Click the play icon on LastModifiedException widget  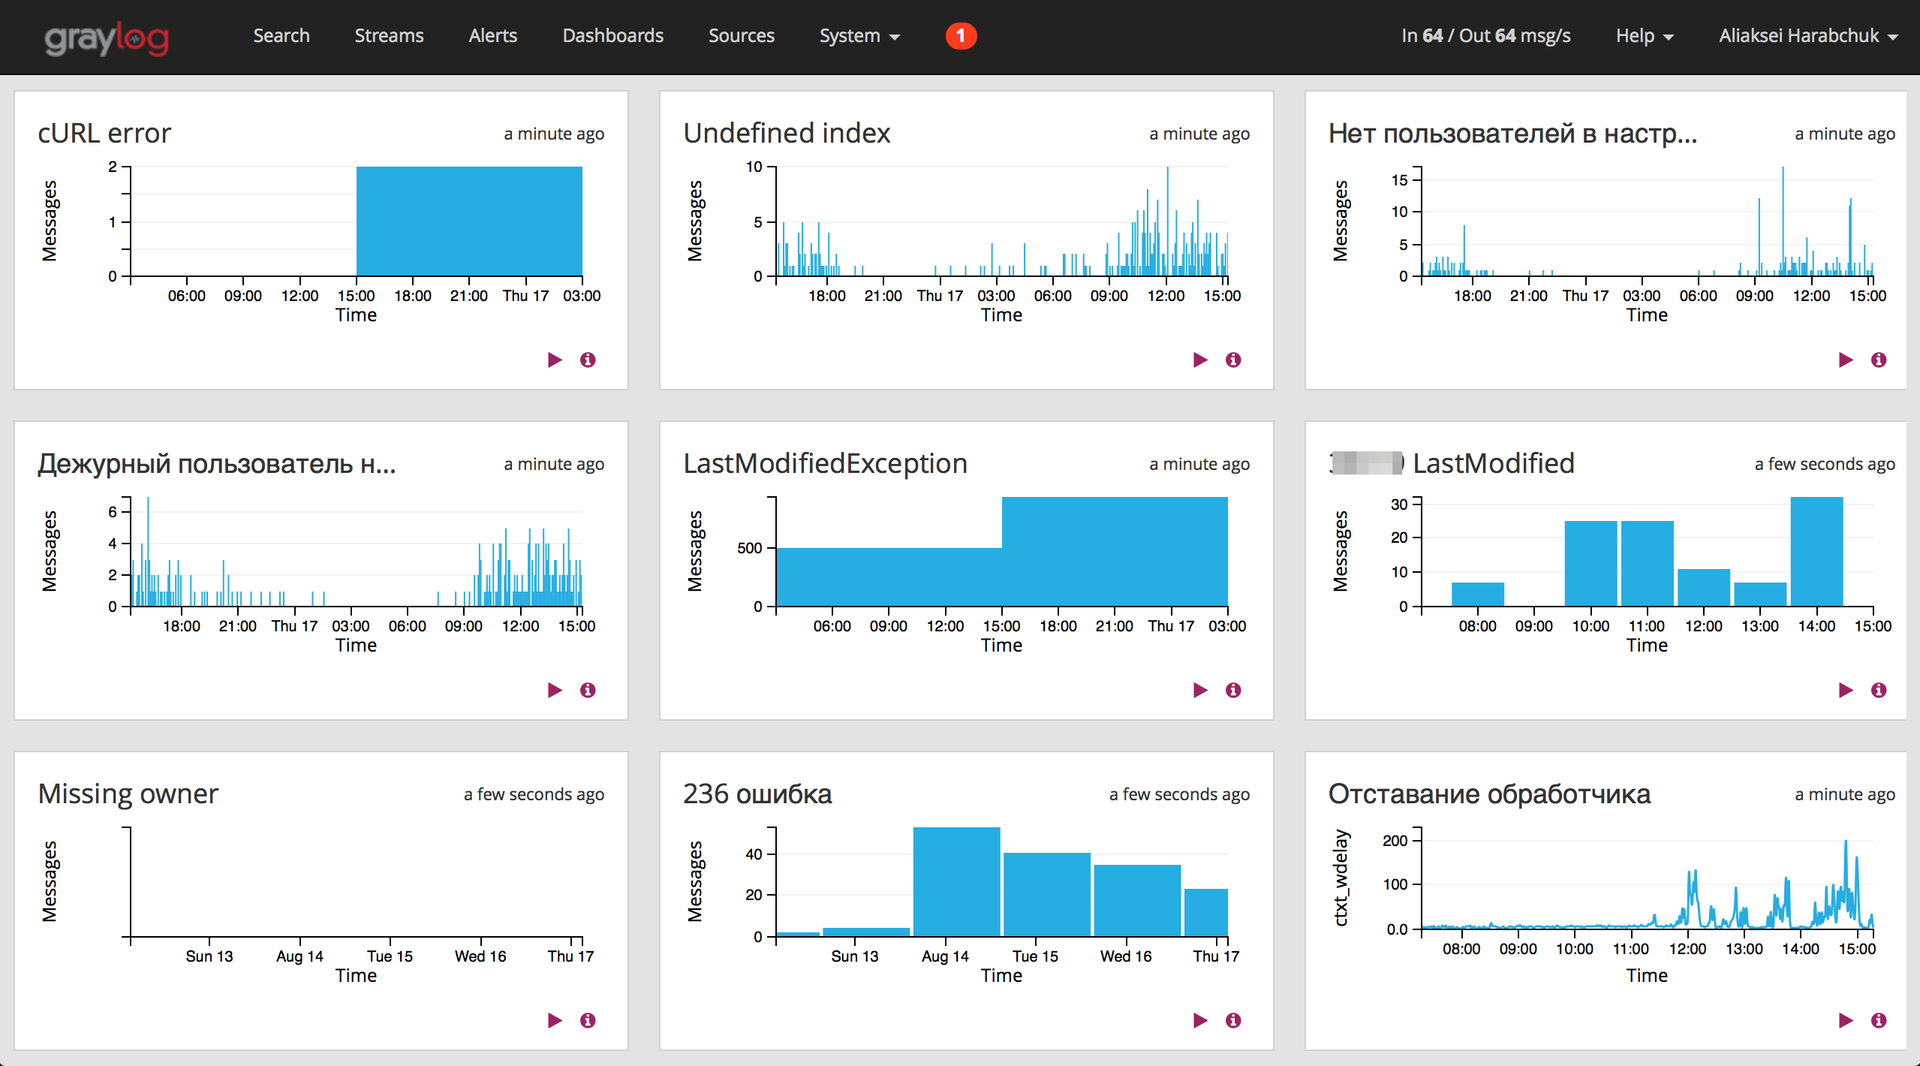tap(1200, 690)
